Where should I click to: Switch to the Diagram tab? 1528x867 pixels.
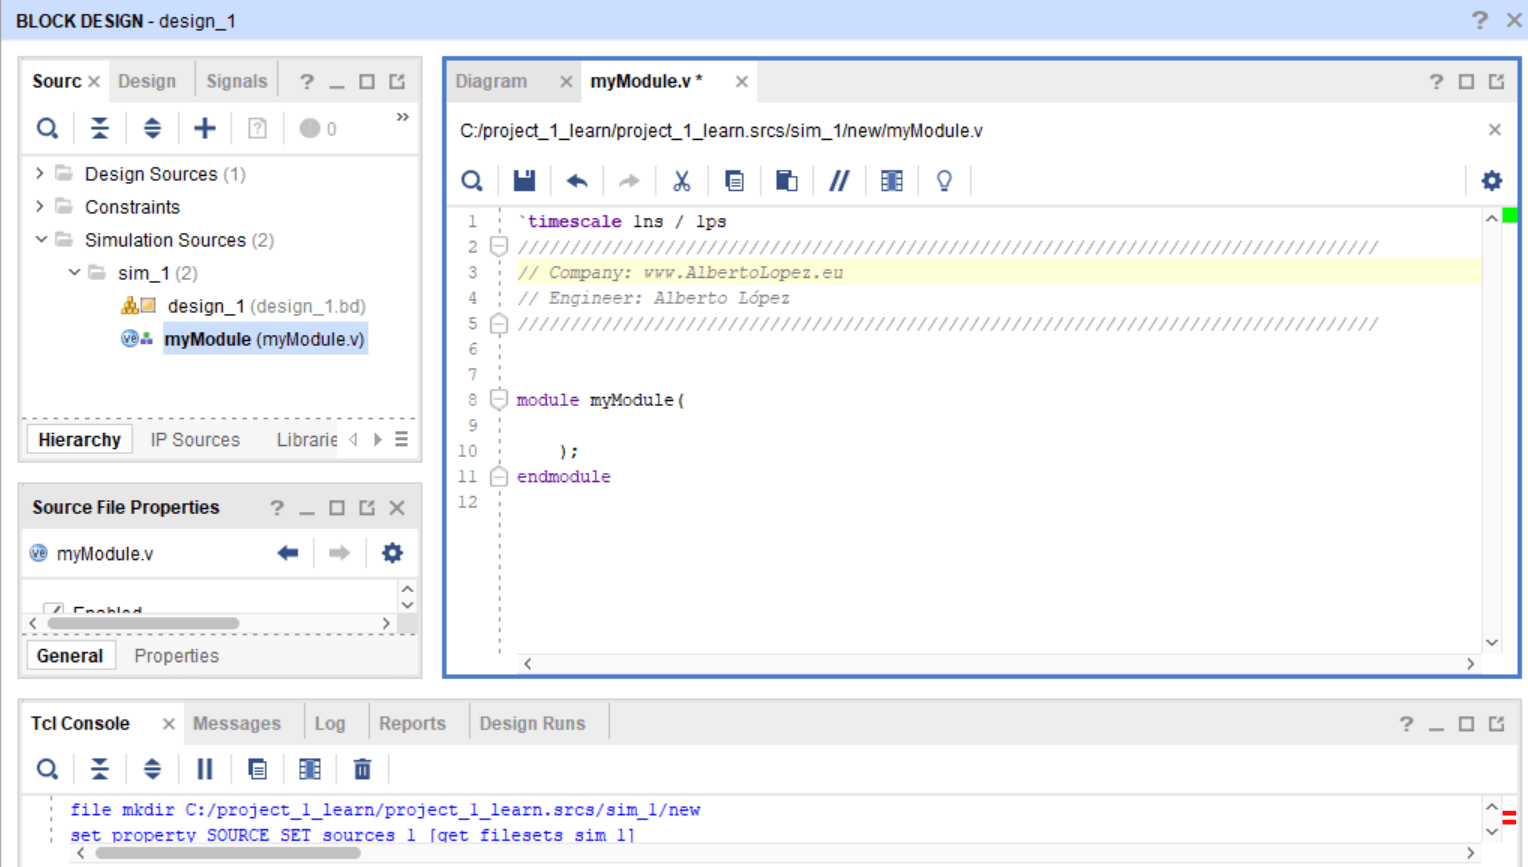tap(491, 81)
